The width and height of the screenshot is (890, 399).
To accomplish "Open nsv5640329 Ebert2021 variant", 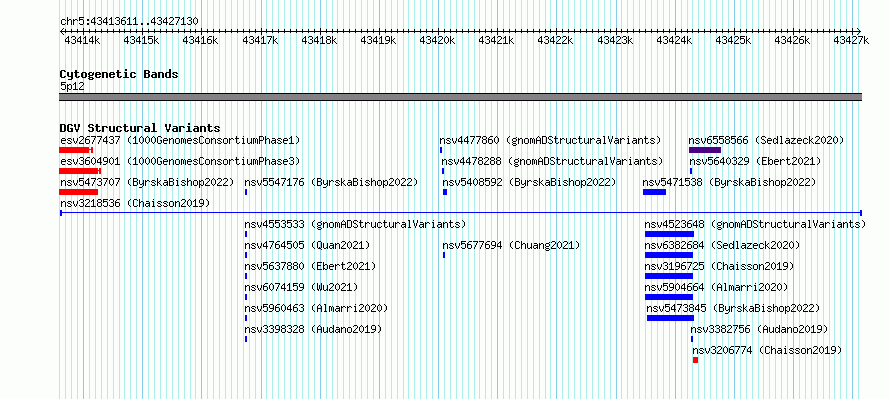I will 755,161.
